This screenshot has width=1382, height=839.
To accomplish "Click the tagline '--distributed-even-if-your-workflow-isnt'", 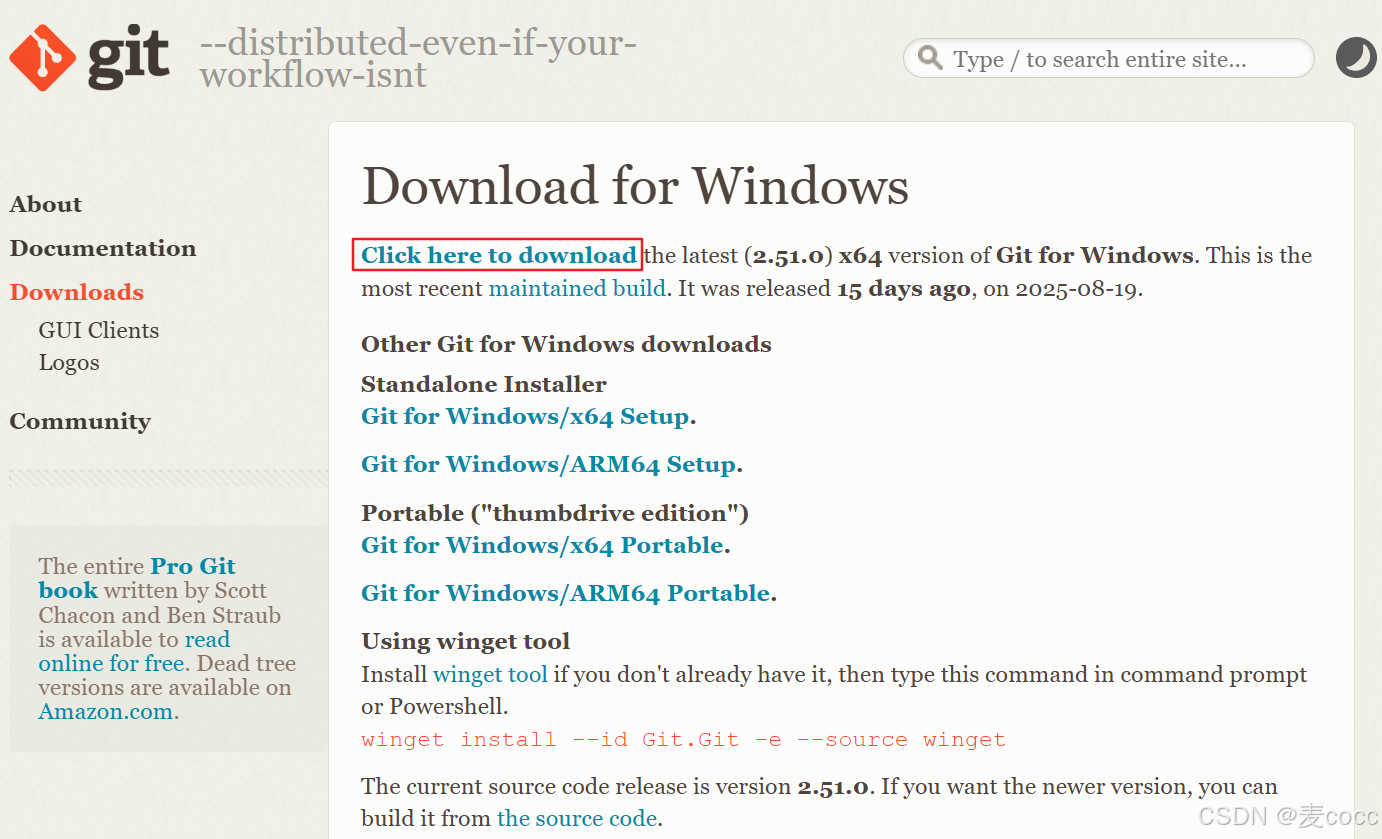I will coord(418,58).
